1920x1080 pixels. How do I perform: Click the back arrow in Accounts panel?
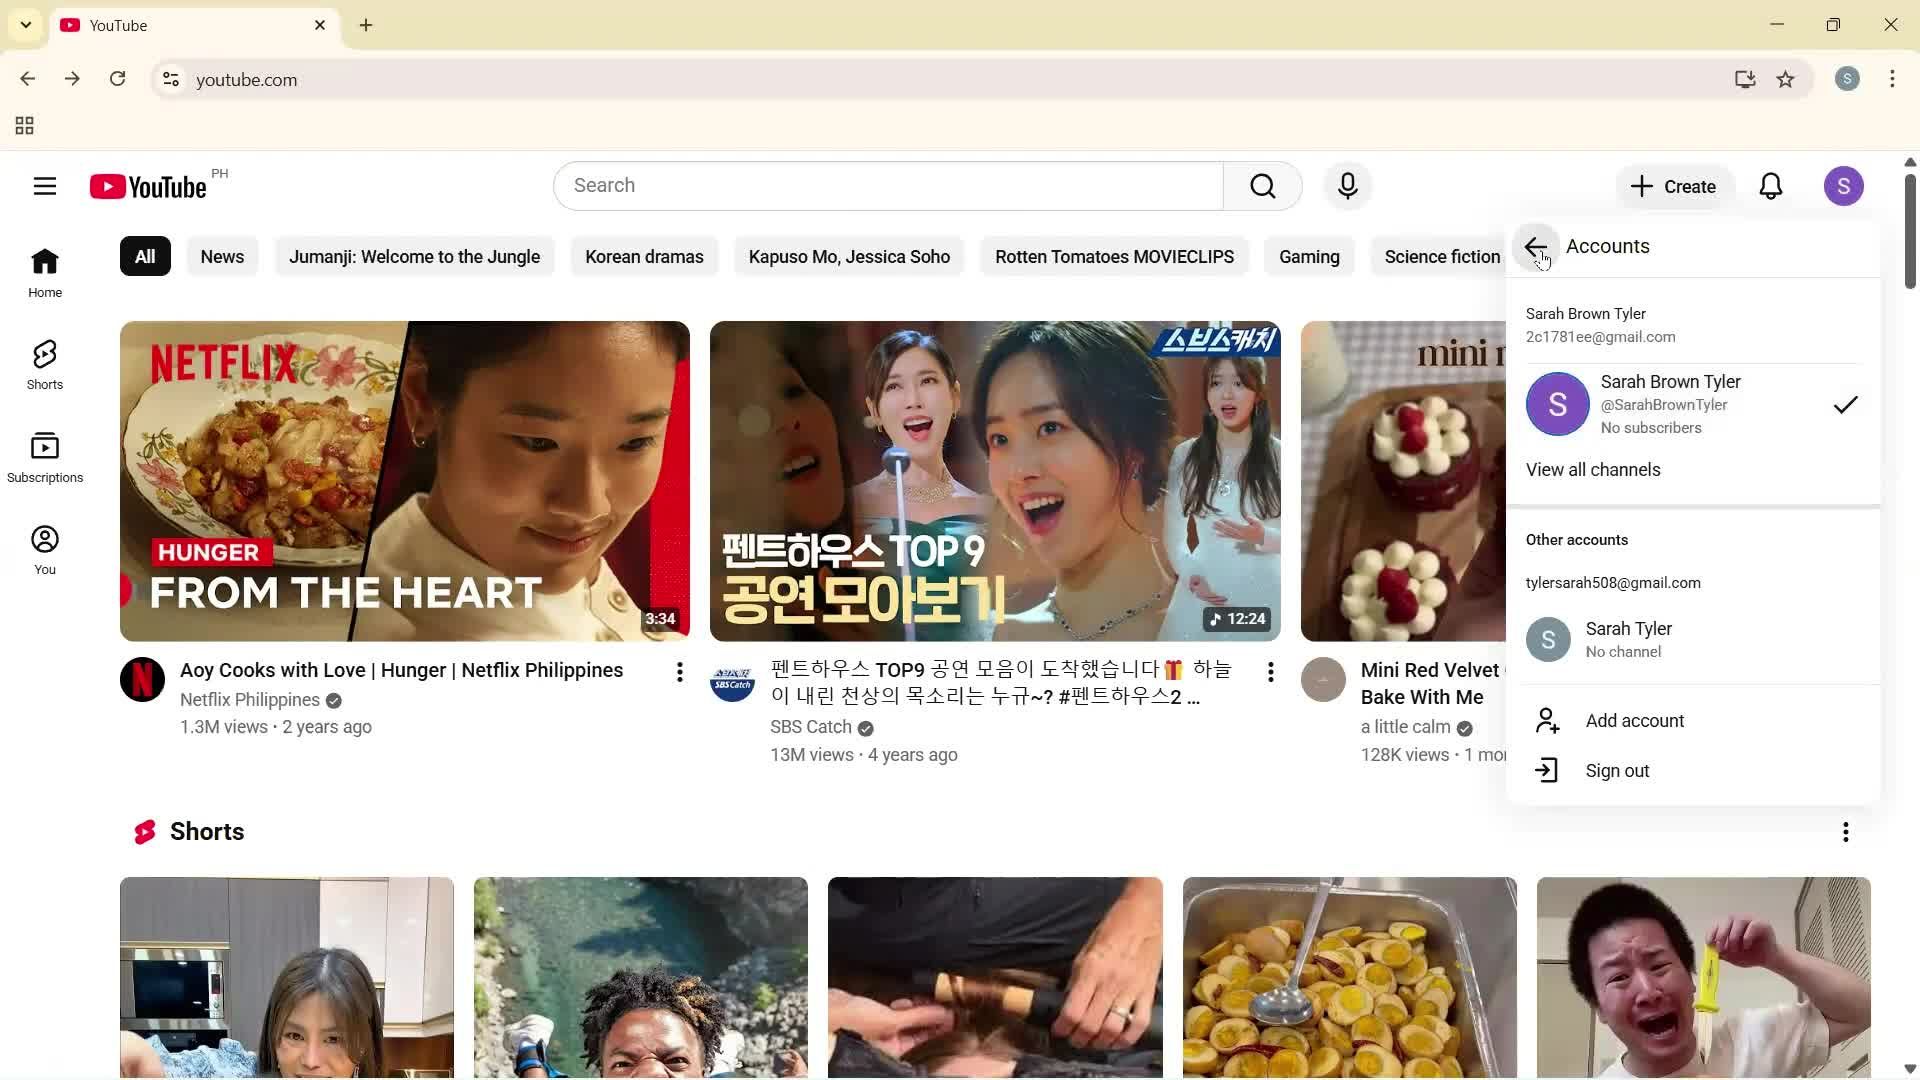1536,247
